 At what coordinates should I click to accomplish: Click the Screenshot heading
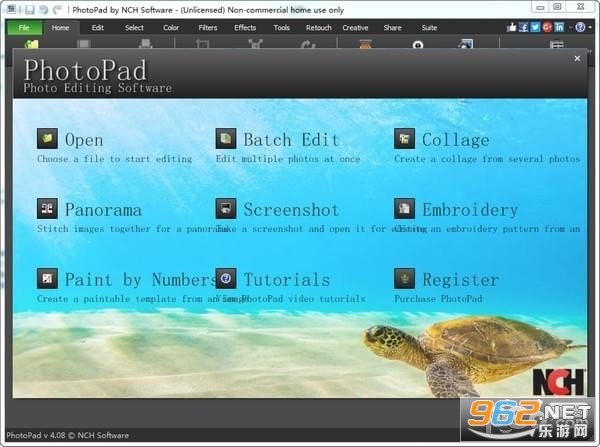pyautogui.click(x=291, y=210)
